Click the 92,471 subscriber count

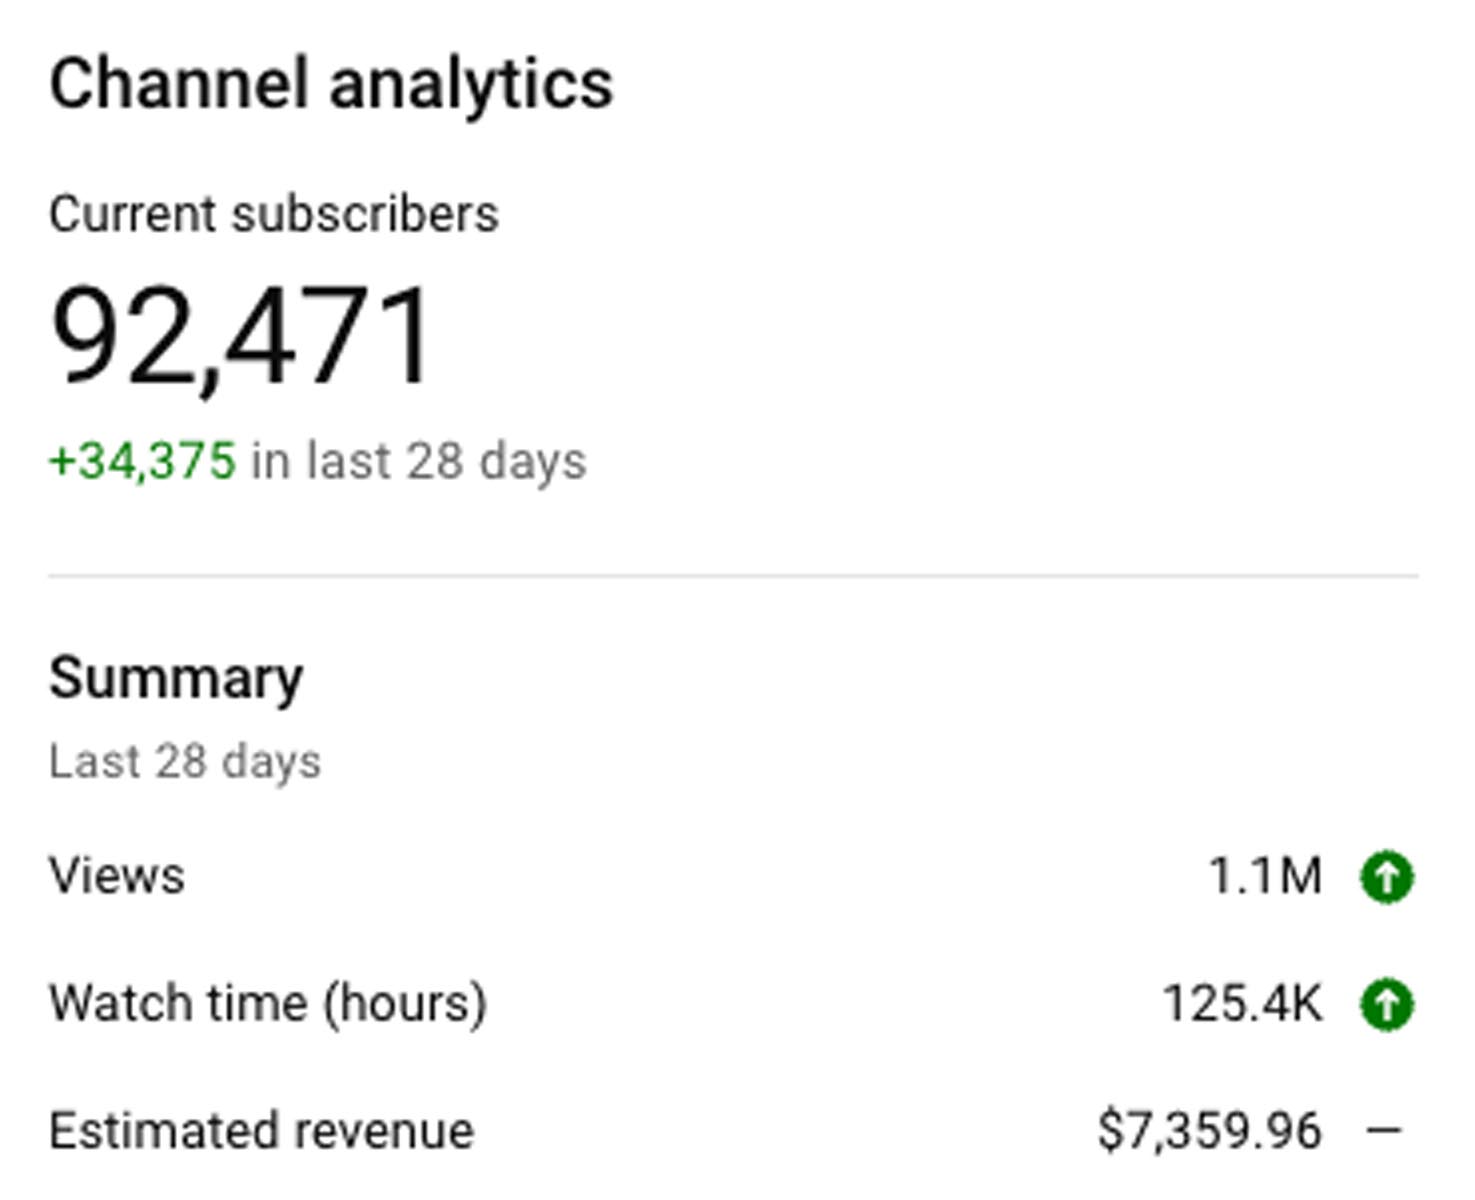point(241,335)
